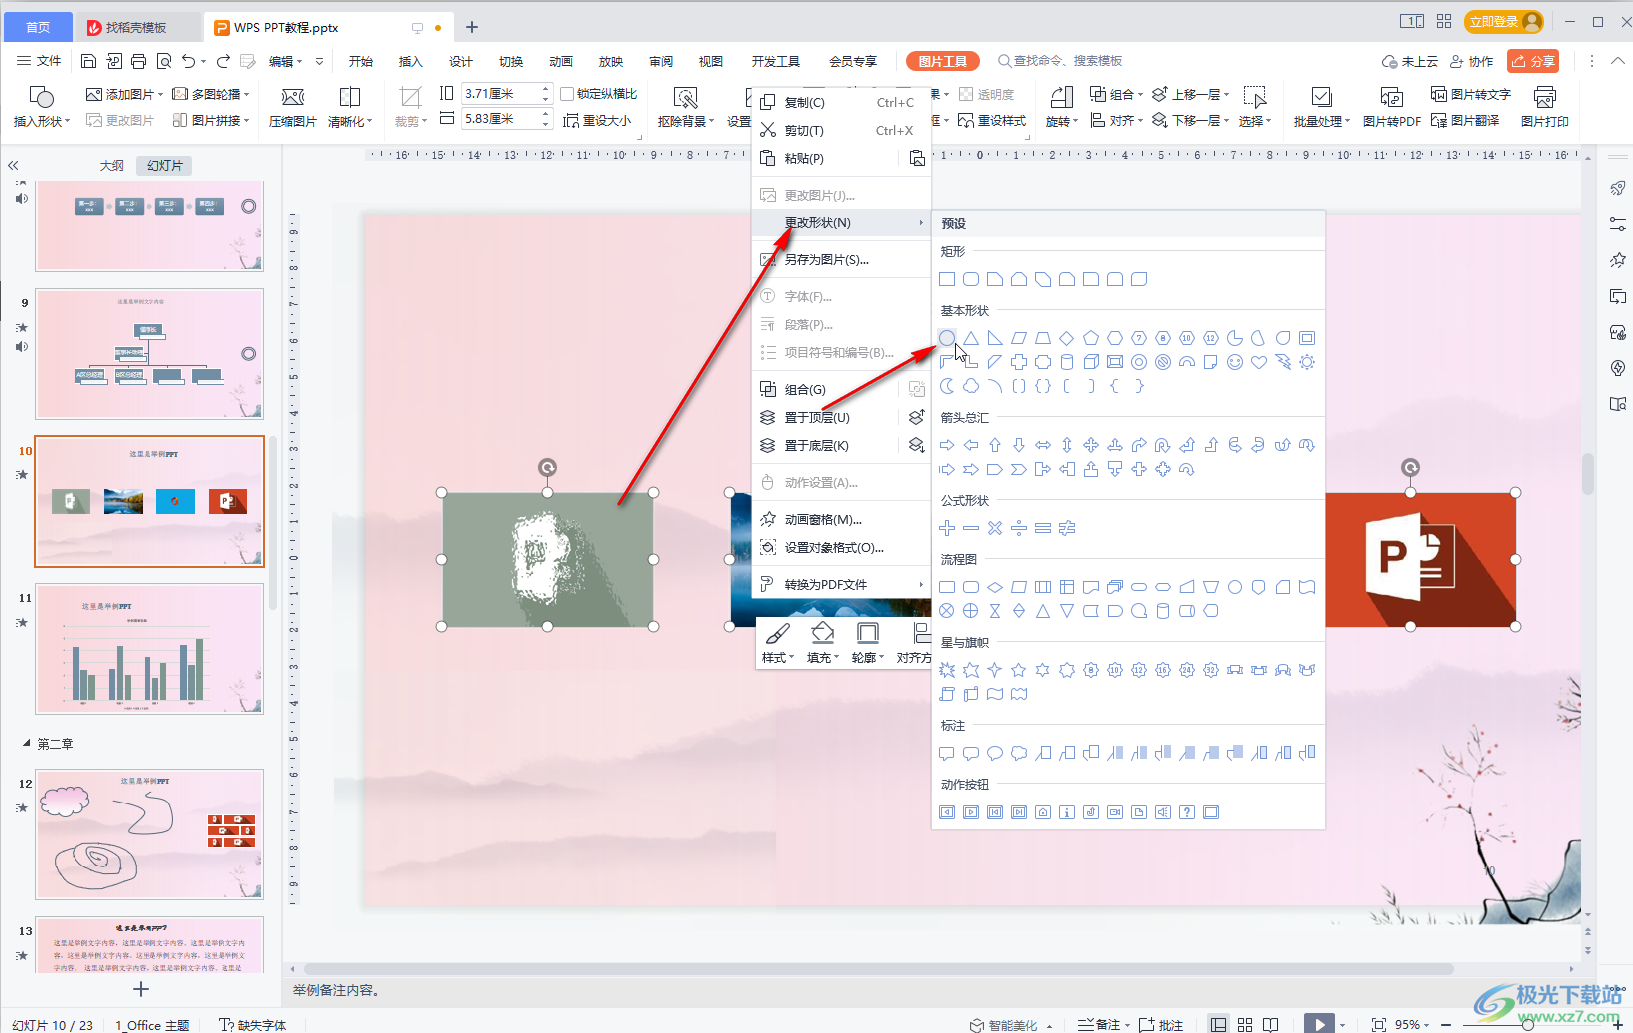Image resolution: width=1633 pixels, height=1033 pixels.
Task: Click the zoom slider handle
Action: tap(1527, 1024)
